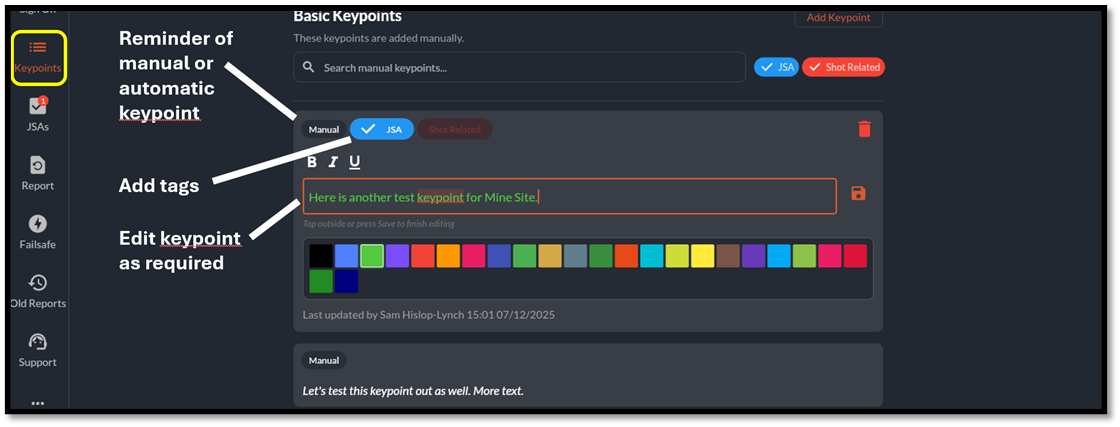This screenshot has height=427, width=1120.
Task: Save the keypoint with floppy disk icon
Action: coord(858,193)
